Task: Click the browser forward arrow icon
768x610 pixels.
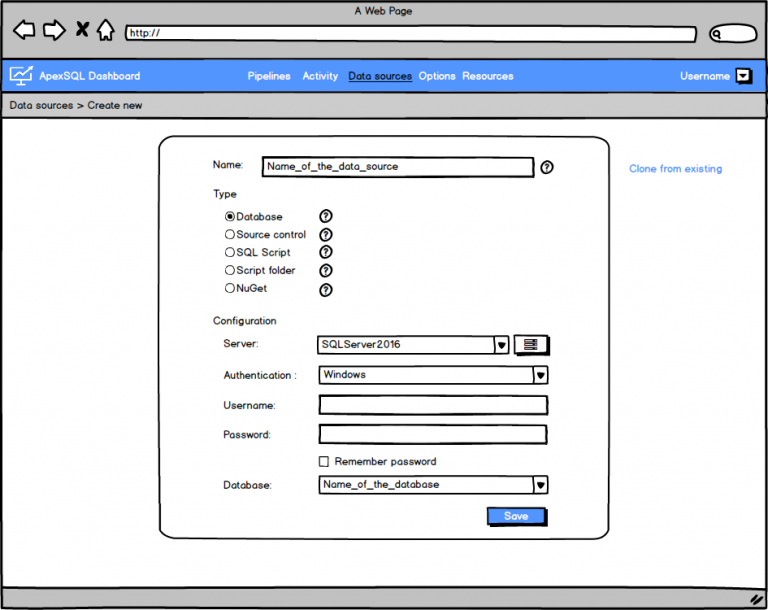Action: 54,30
